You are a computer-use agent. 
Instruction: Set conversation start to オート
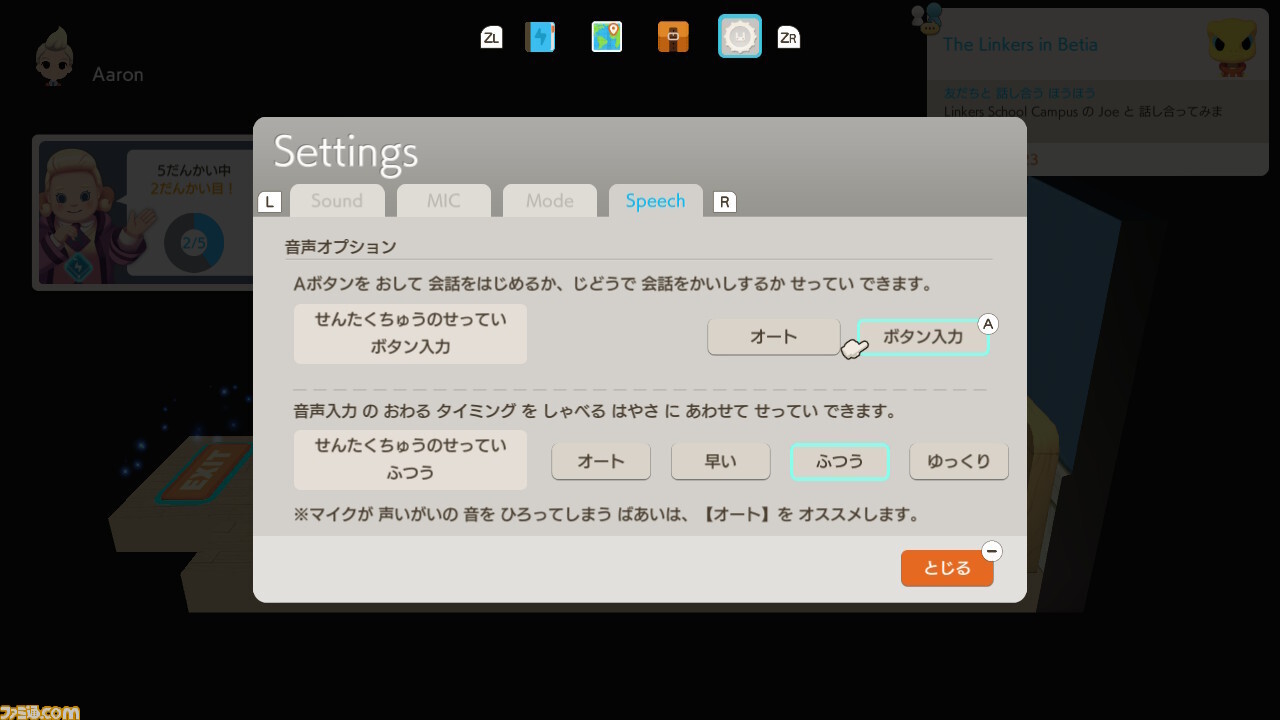click(774, 337)
